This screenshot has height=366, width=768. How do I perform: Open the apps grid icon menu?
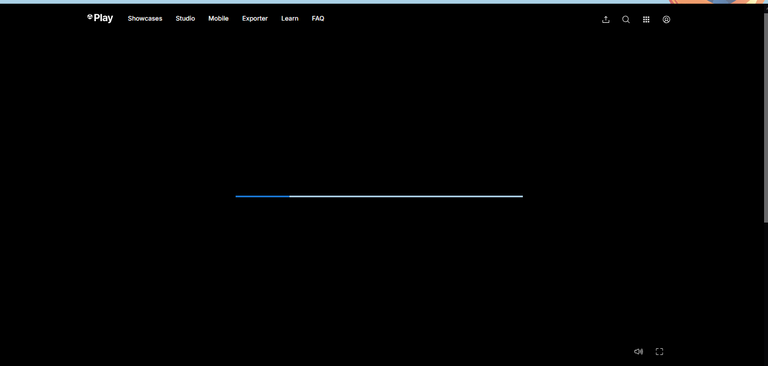[x=646, y=20]
